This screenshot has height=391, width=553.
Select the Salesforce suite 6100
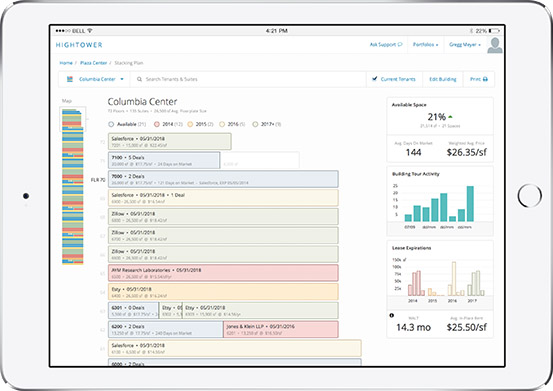pyautogui.click(x=235, y=348)
